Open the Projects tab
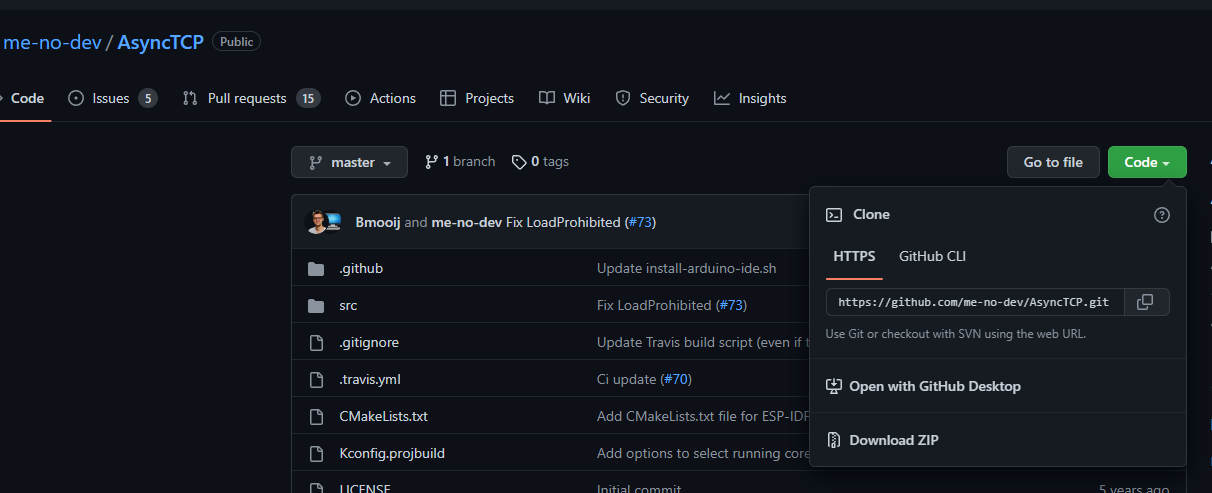The image size is (1212, 493). [477, 98]
